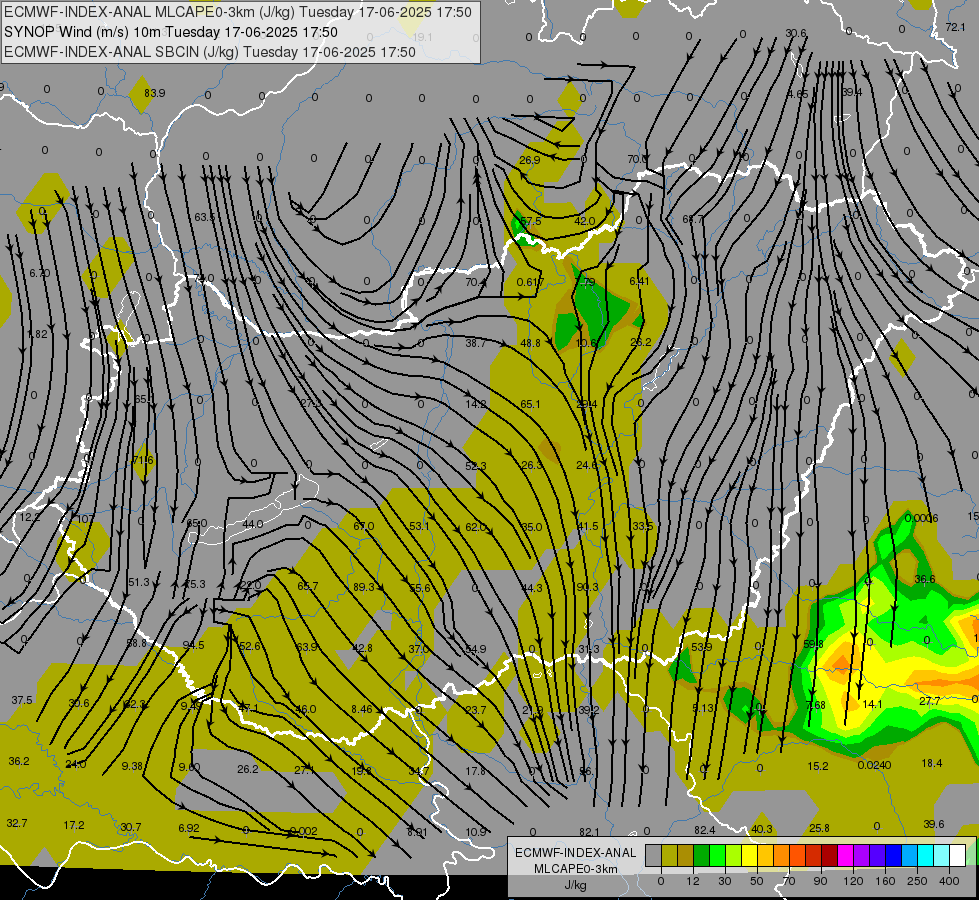Click the map value 44.0

[x=253, y=524]
